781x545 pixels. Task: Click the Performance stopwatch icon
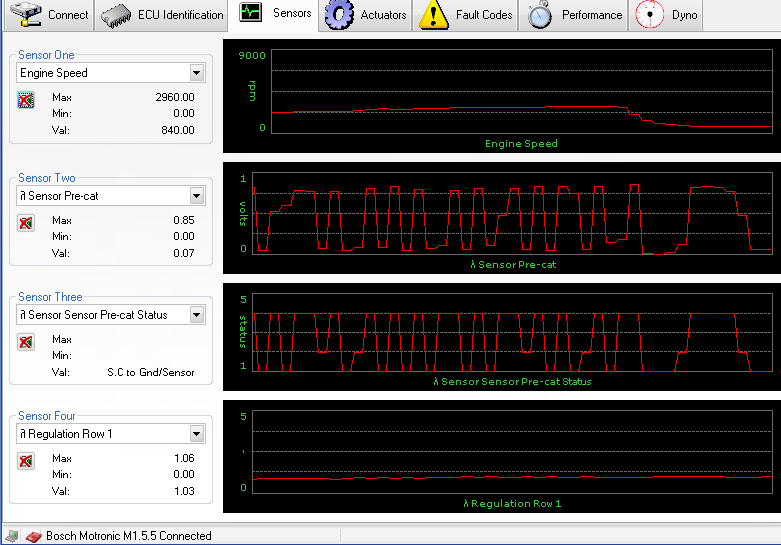point(541,14)
